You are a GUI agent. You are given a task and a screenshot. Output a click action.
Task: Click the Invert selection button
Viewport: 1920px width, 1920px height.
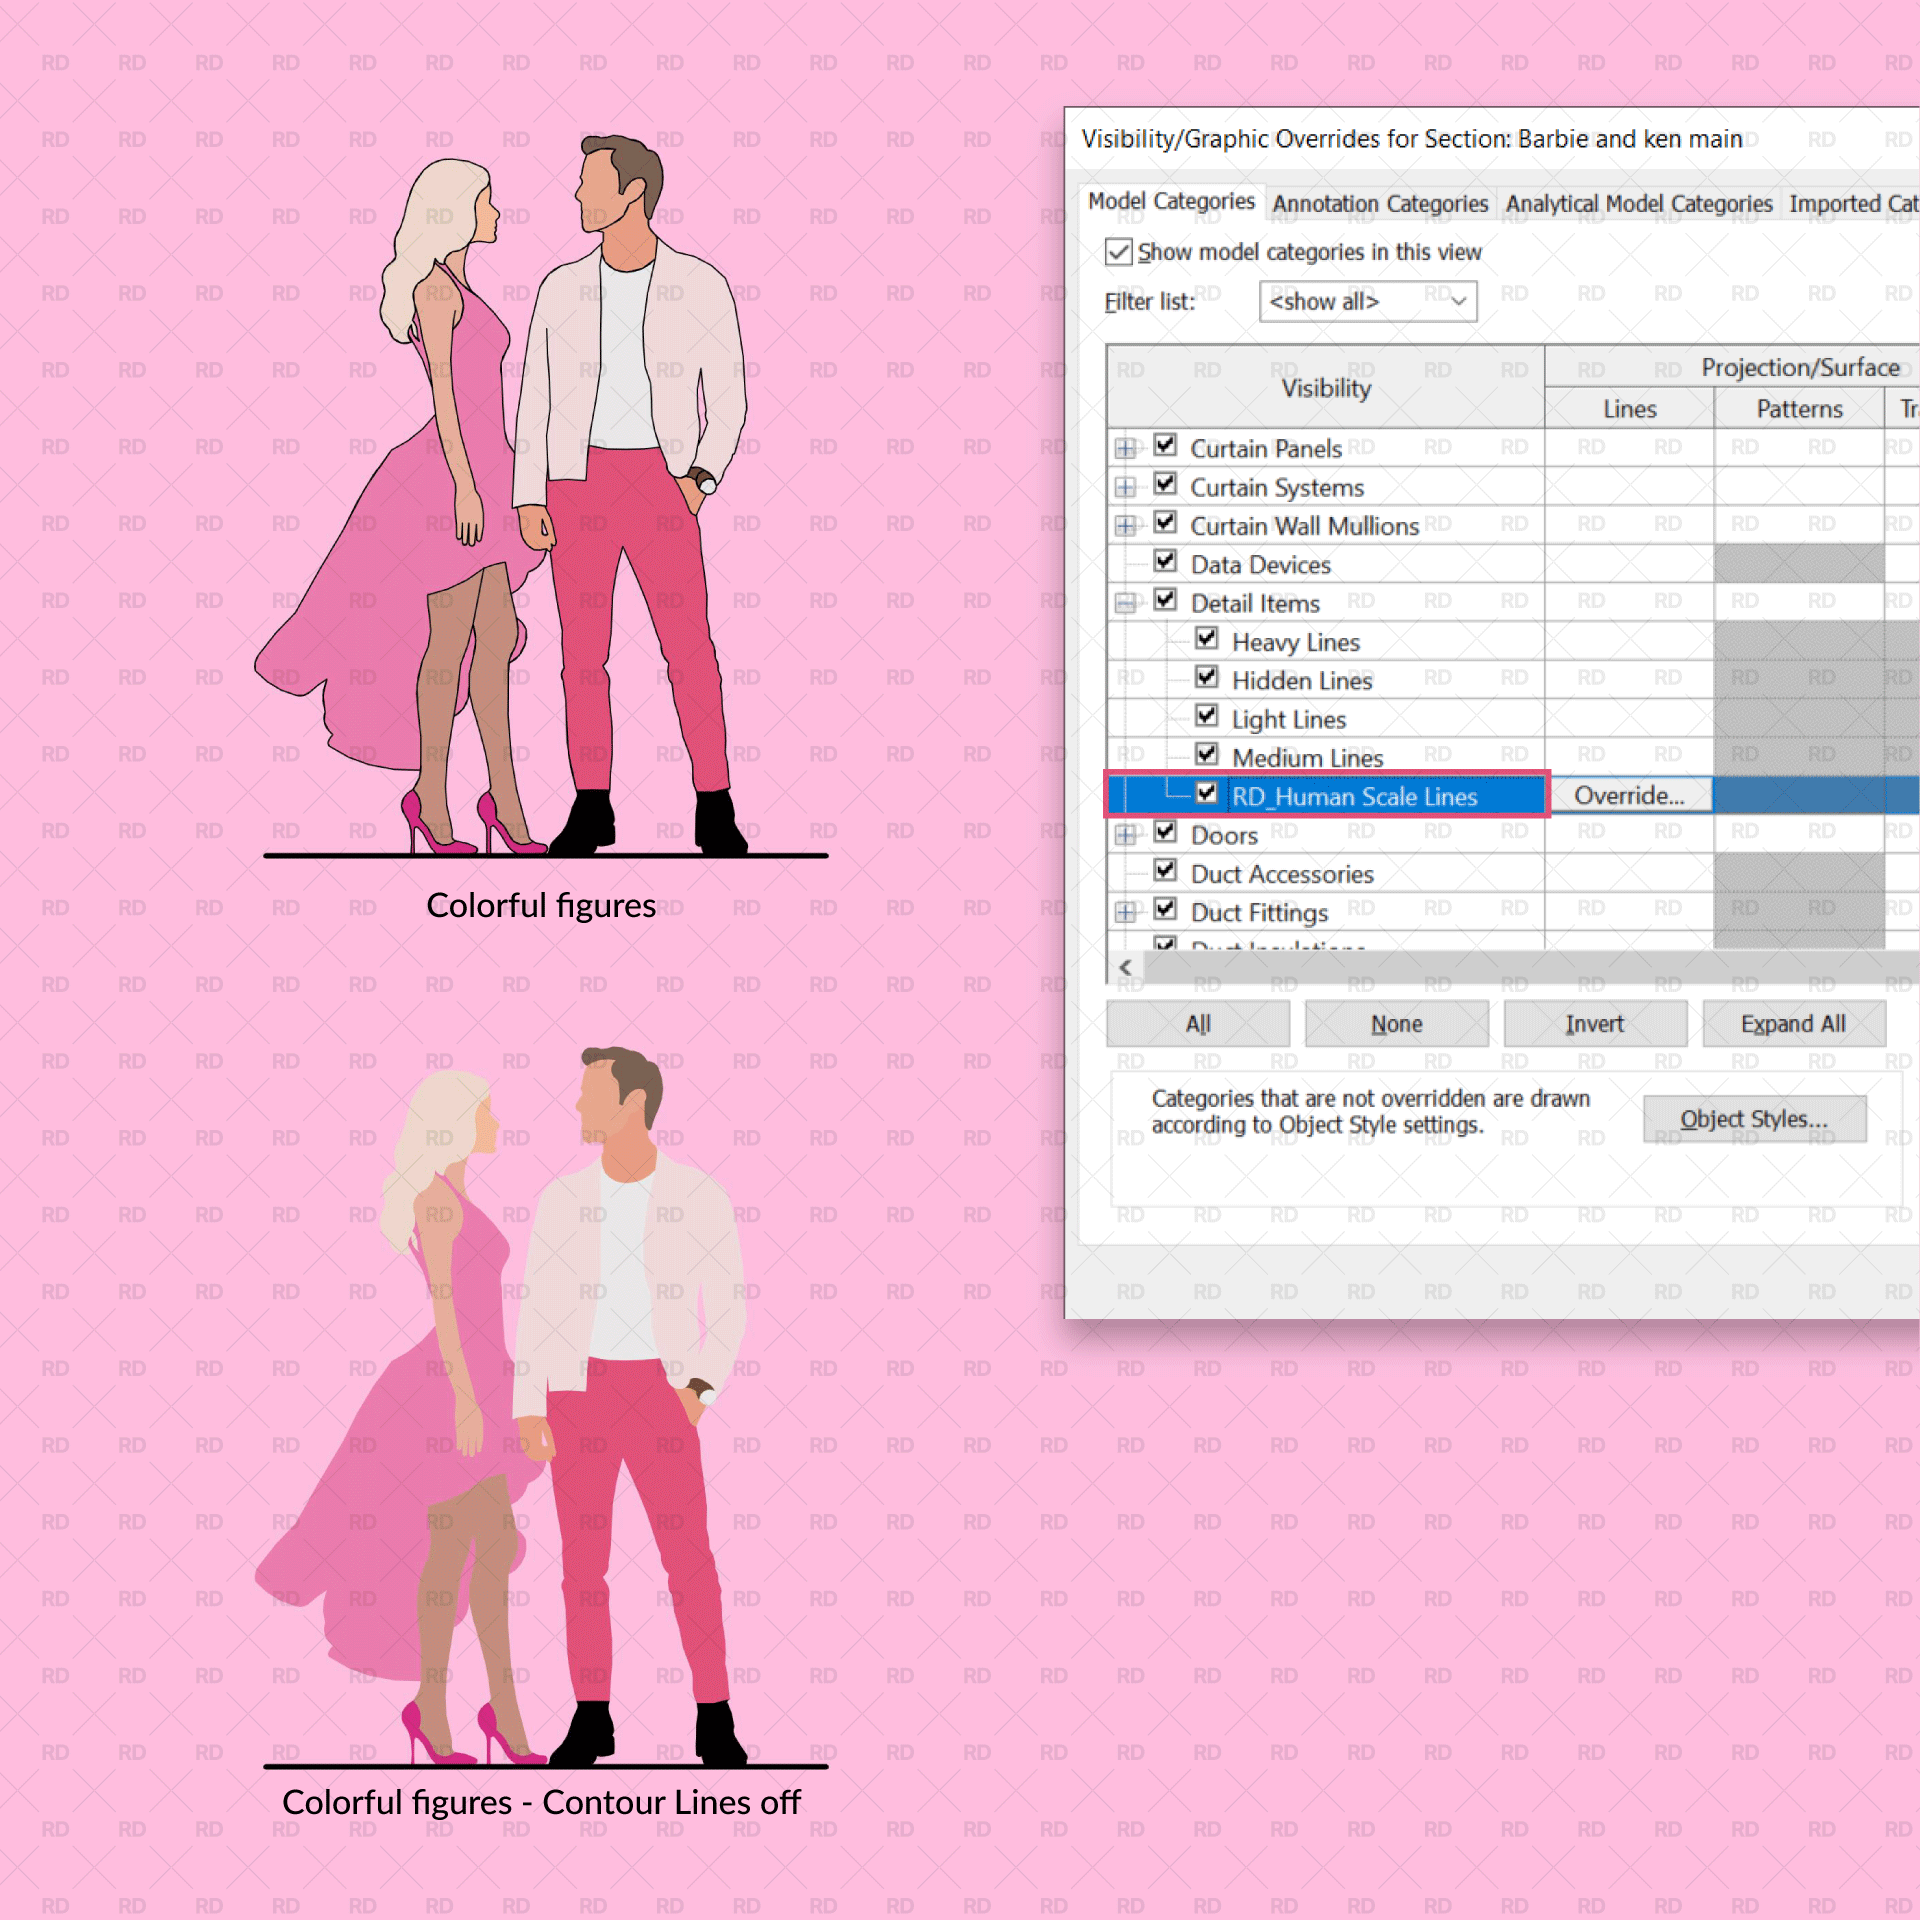1595,1023
